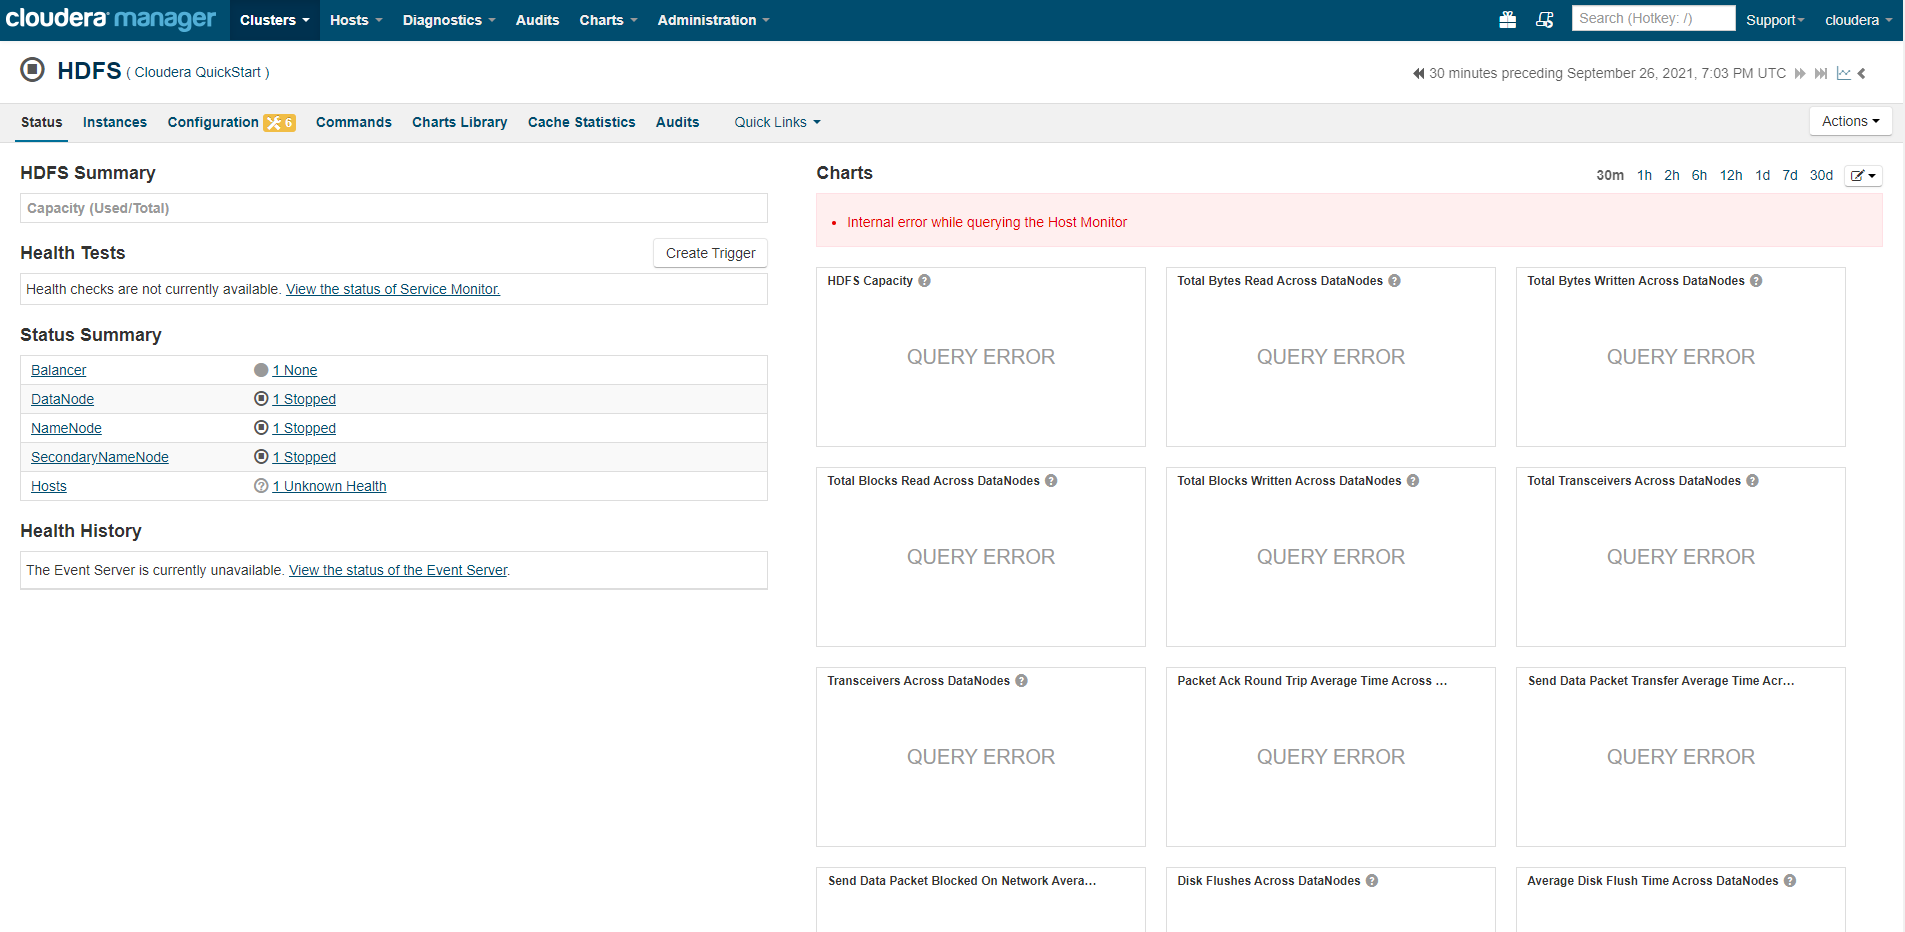Screen dimensions: 1905x932
Task: Click Hosts unknown health question icon
Action: [261, 486]
